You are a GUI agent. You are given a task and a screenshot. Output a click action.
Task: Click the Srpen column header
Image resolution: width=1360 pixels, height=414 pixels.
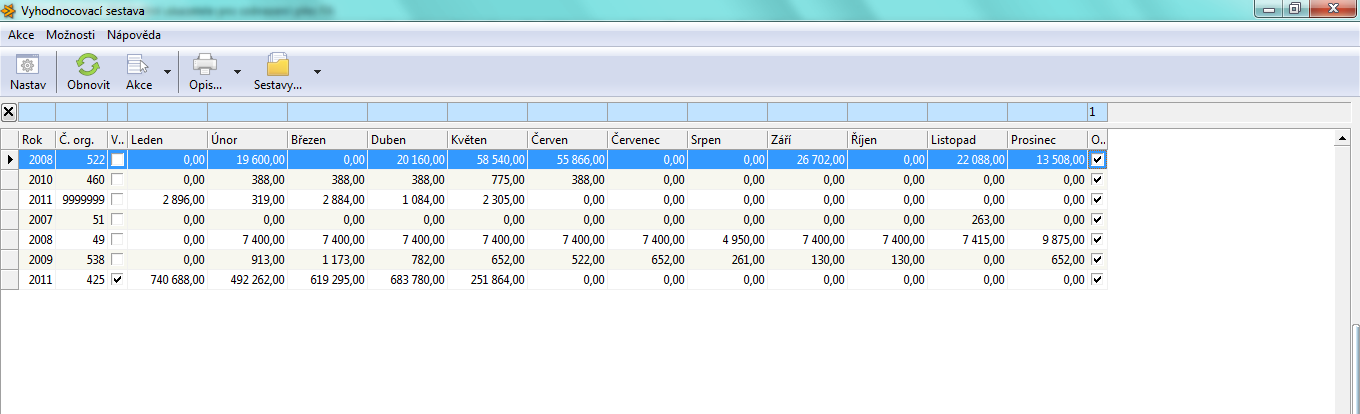coord(727,140)
